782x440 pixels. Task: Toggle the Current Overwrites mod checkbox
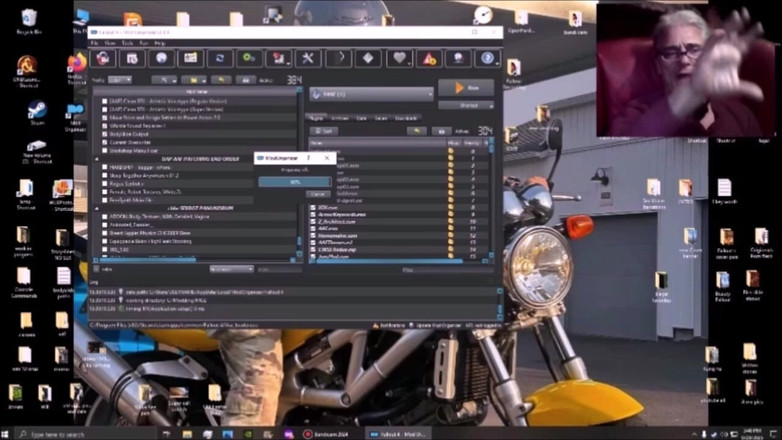[x=104, y=140]
